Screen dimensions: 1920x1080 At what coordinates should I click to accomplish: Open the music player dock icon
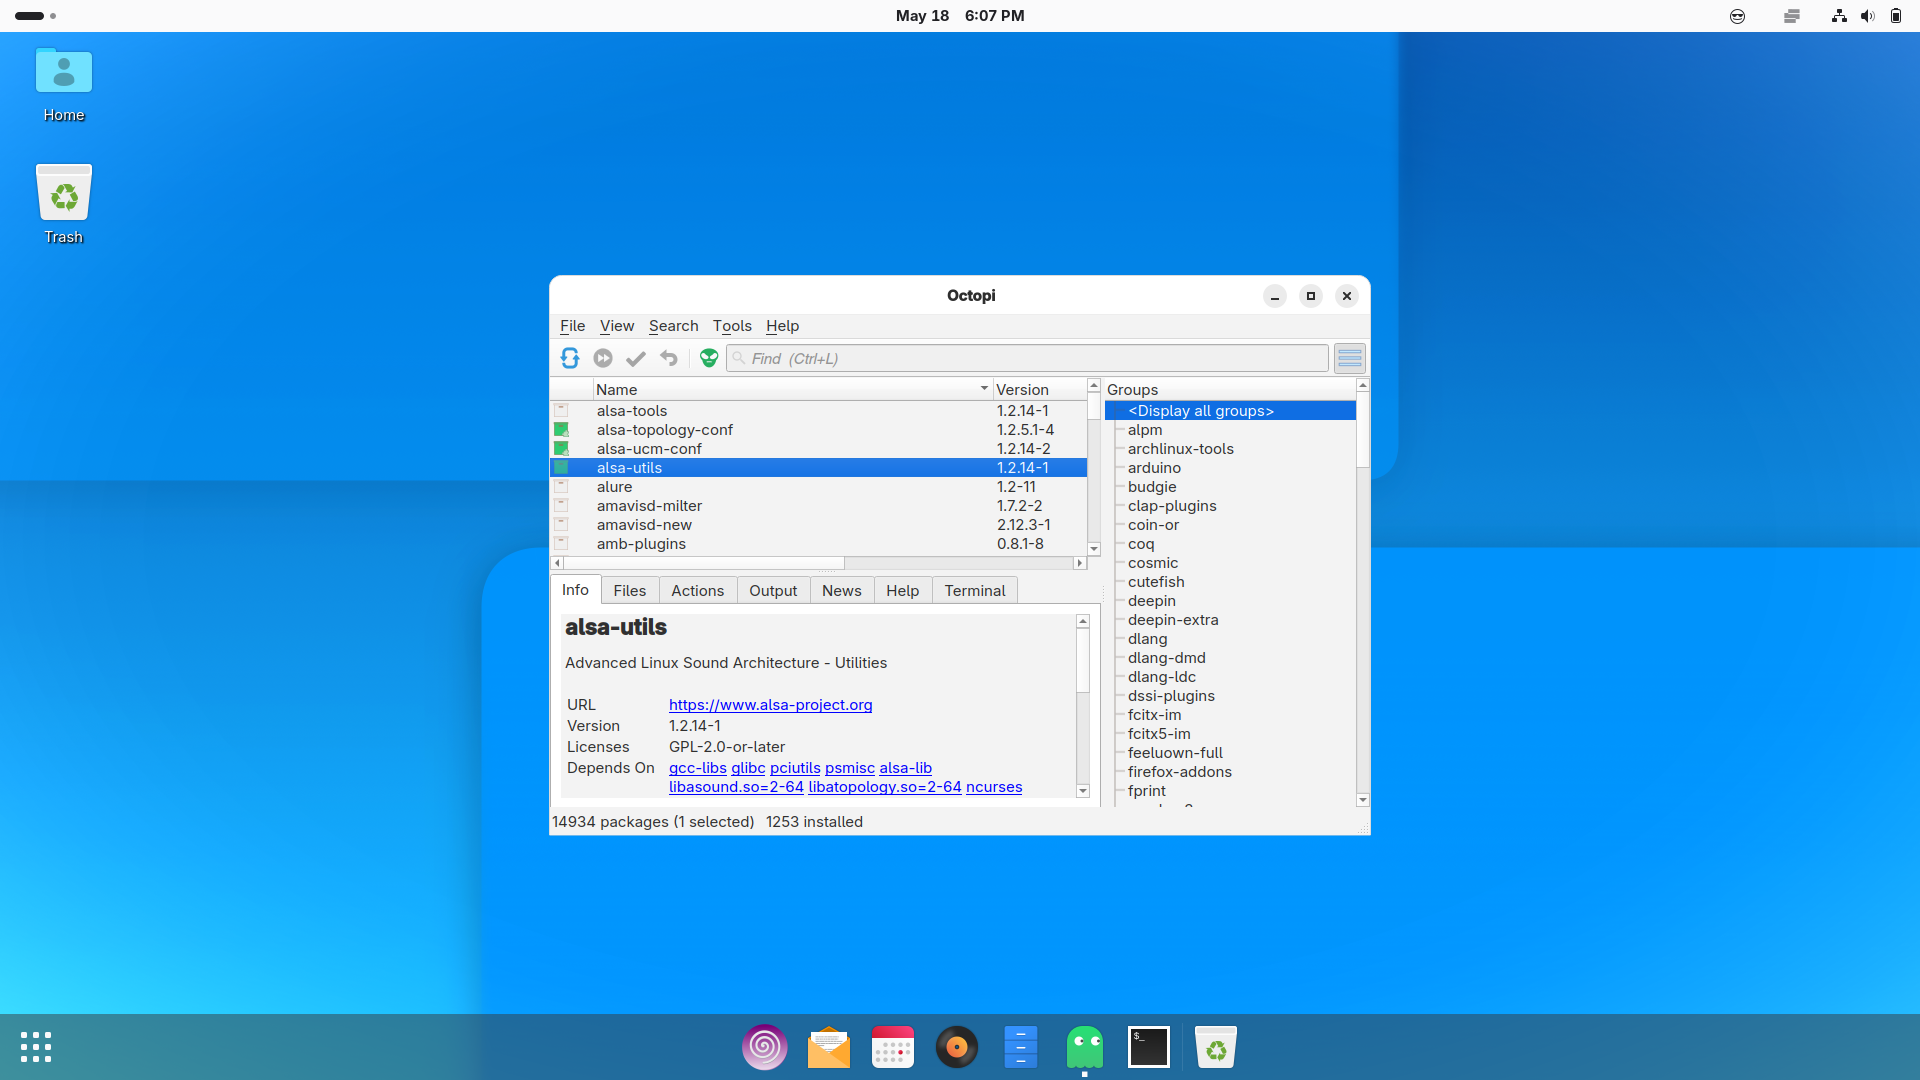957,1047
